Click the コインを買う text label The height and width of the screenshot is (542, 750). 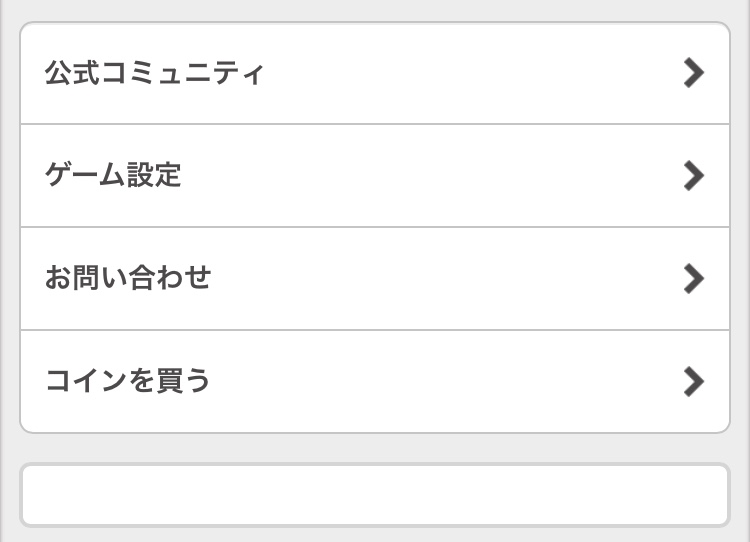pos(128,381)
